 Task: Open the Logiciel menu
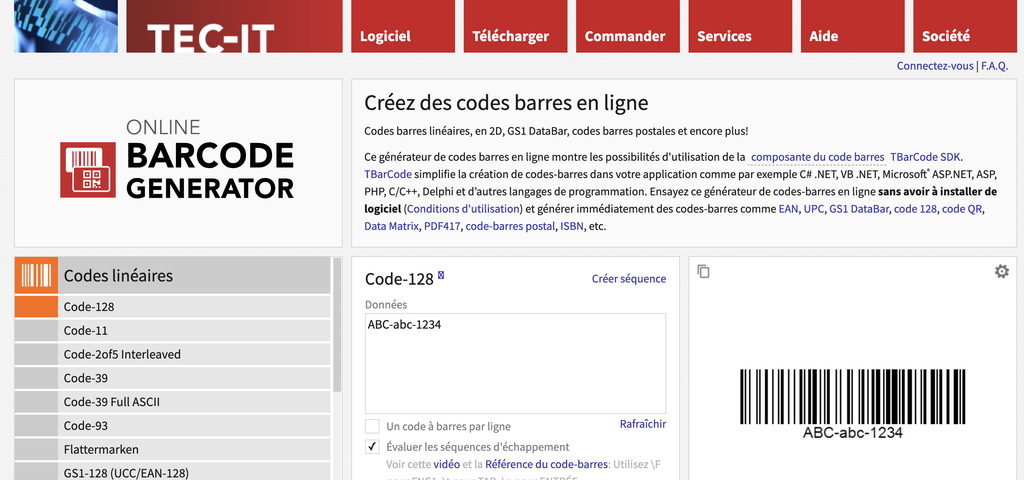[x=403, y=26]
